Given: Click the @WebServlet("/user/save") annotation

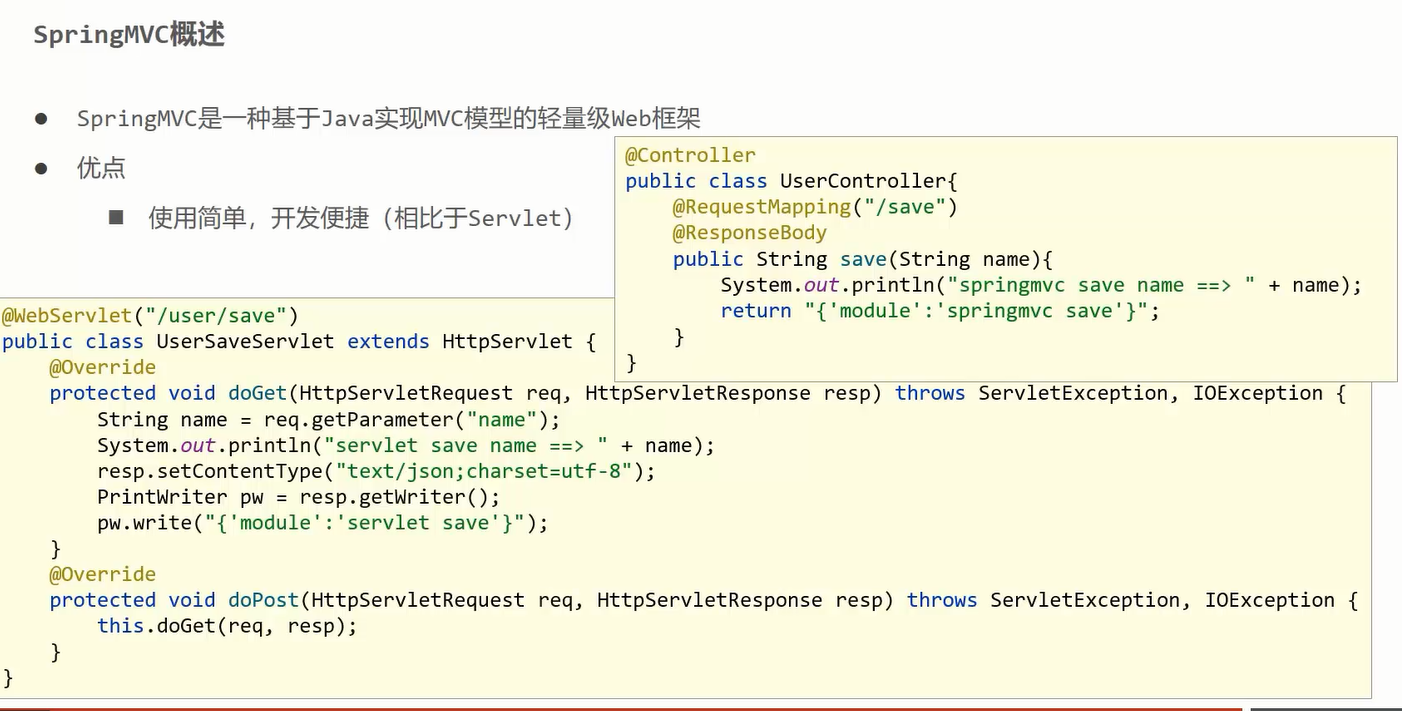Looking at the screenshot, I should click(150, 315).
